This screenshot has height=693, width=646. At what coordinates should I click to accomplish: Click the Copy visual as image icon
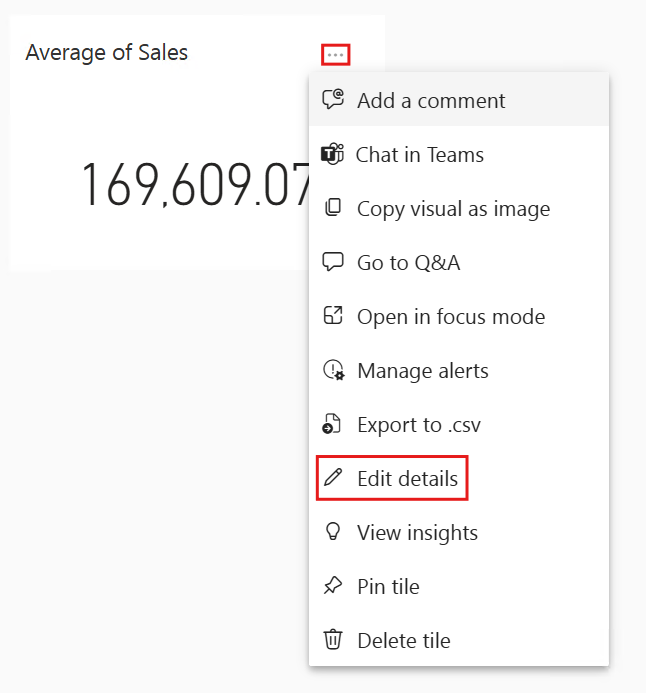pyautogui.click(x=333, y=208)
